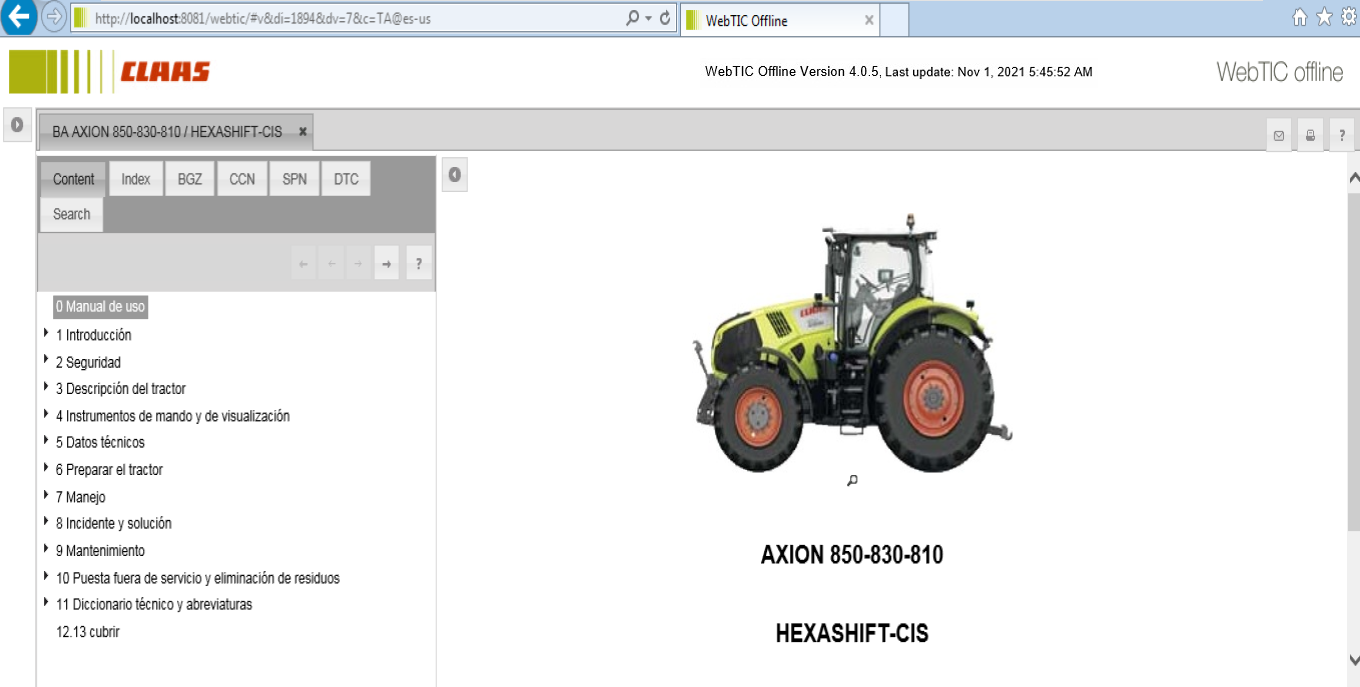Open the new empty browser tab
Screen dimensions: 1360x687
[x=895, y=20]
